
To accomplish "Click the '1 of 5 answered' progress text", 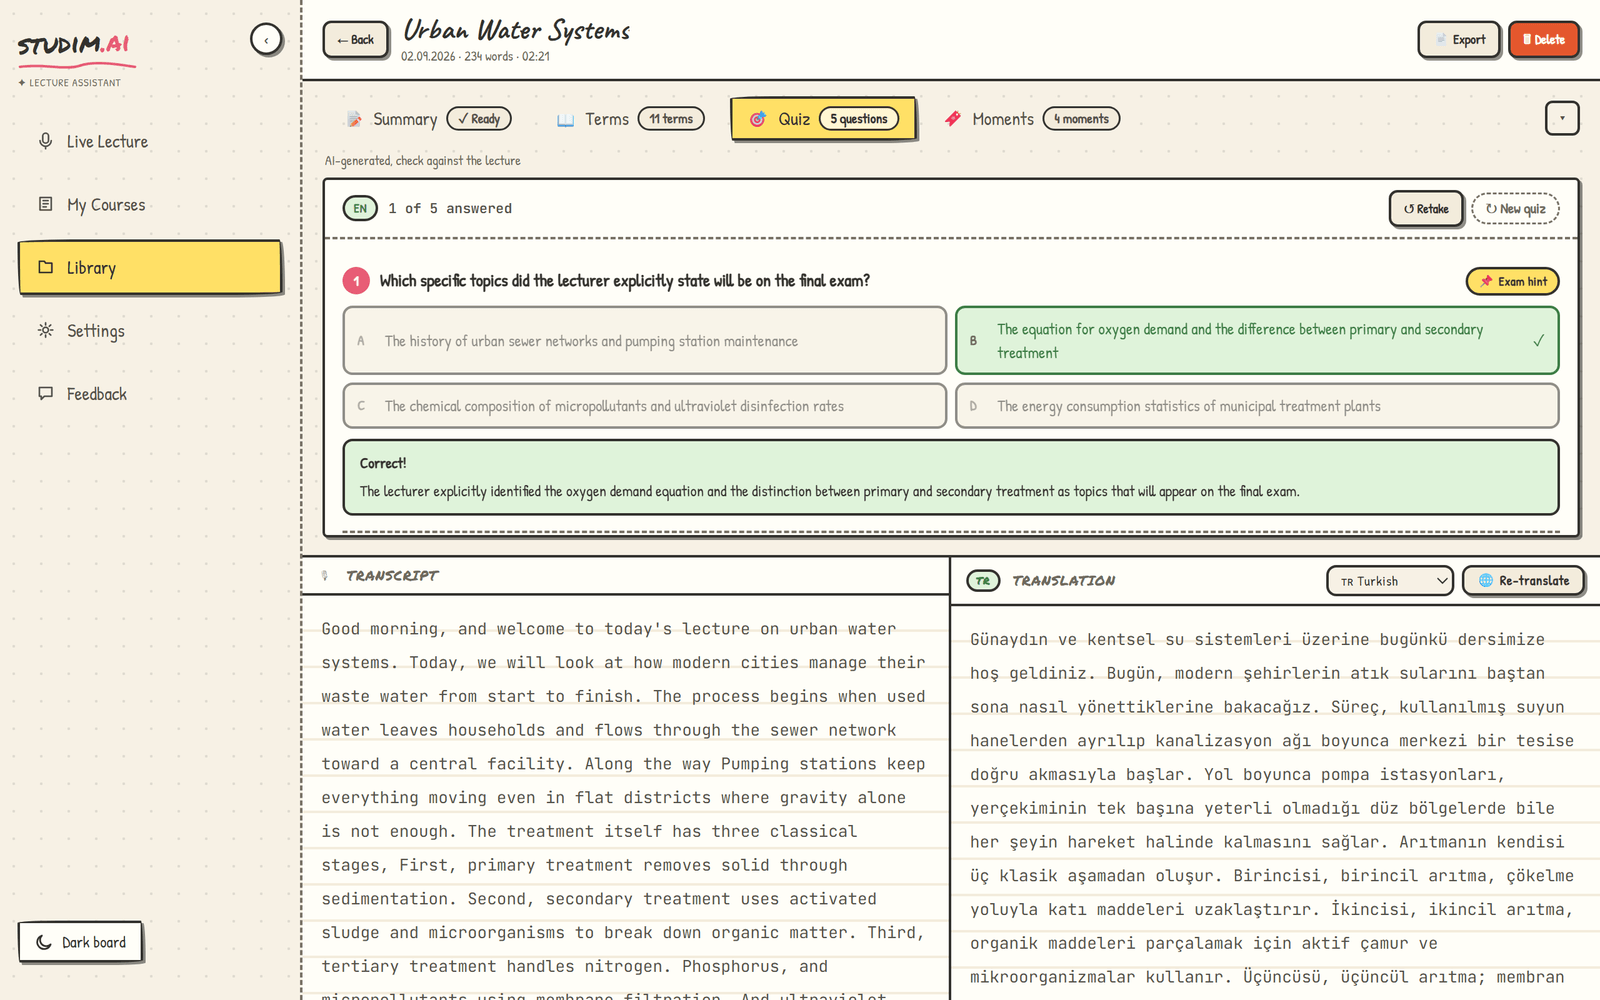I will (450, 209).
